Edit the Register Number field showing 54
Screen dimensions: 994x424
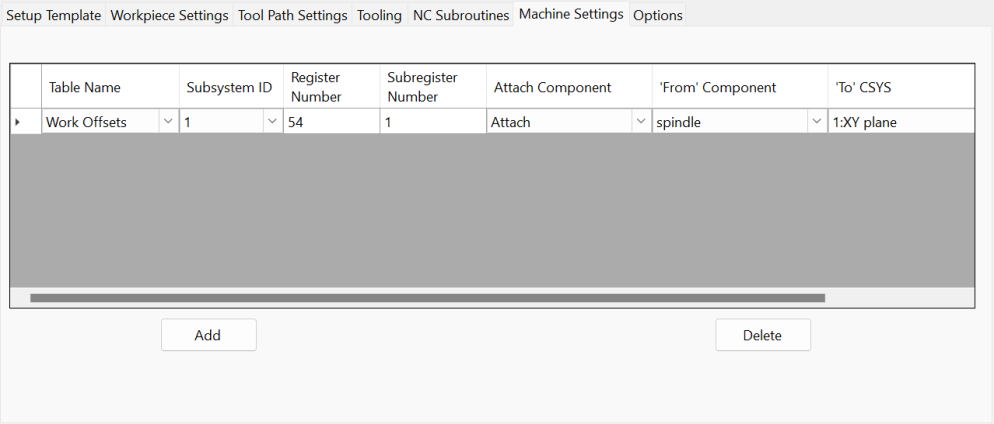tap(332, 122)
